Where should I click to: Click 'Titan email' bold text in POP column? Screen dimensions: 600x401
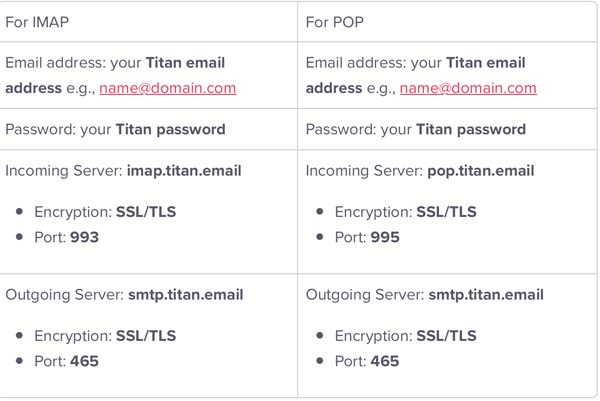pos(486,63)
